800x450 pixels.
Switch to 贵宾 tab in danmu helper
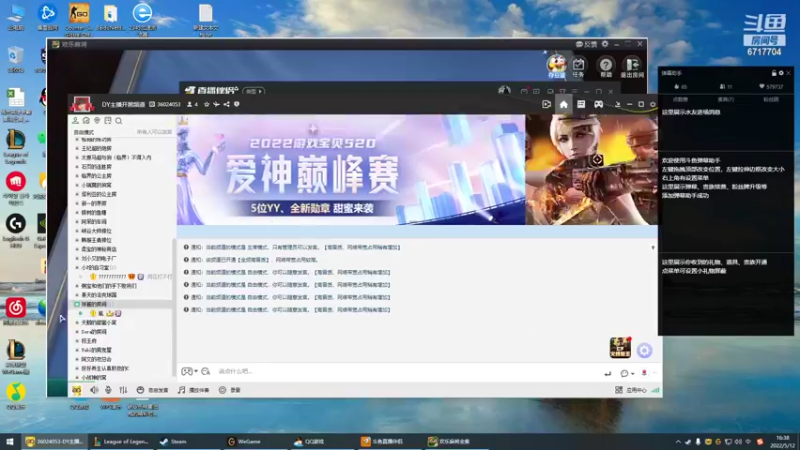pyautogui.click(x=725, y=99)
